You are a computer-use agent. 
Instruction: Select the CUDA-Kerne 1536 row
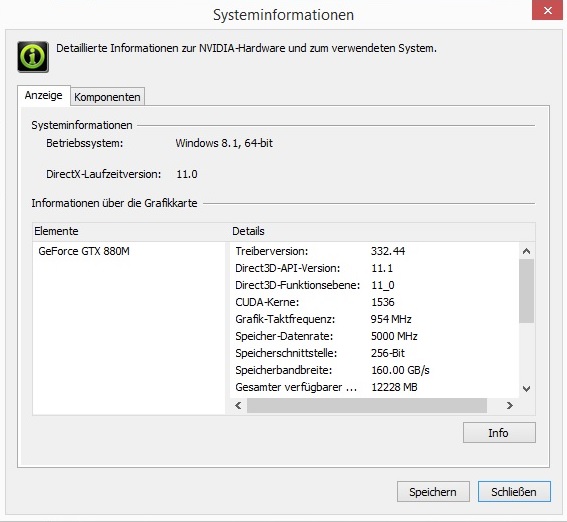[x=374, y=302]
